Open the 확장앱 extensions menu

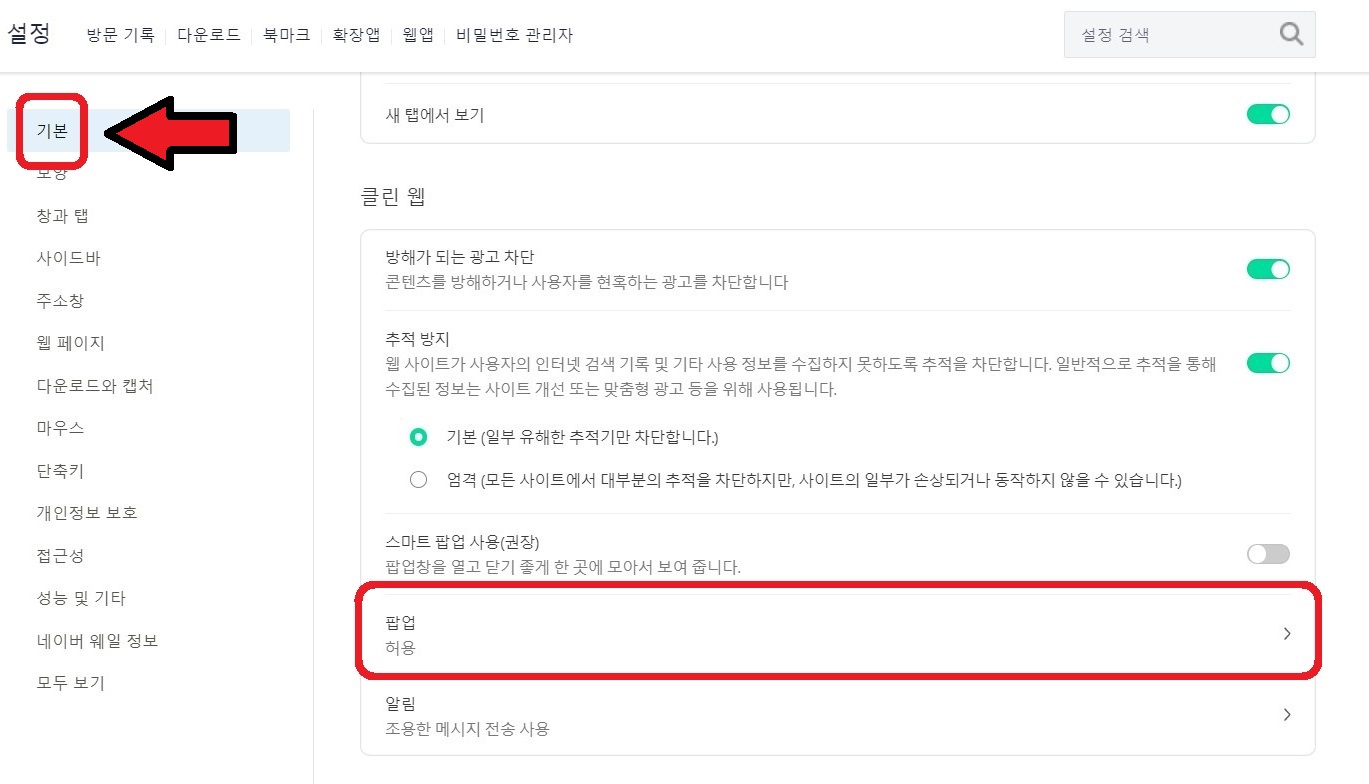point(355,34)
